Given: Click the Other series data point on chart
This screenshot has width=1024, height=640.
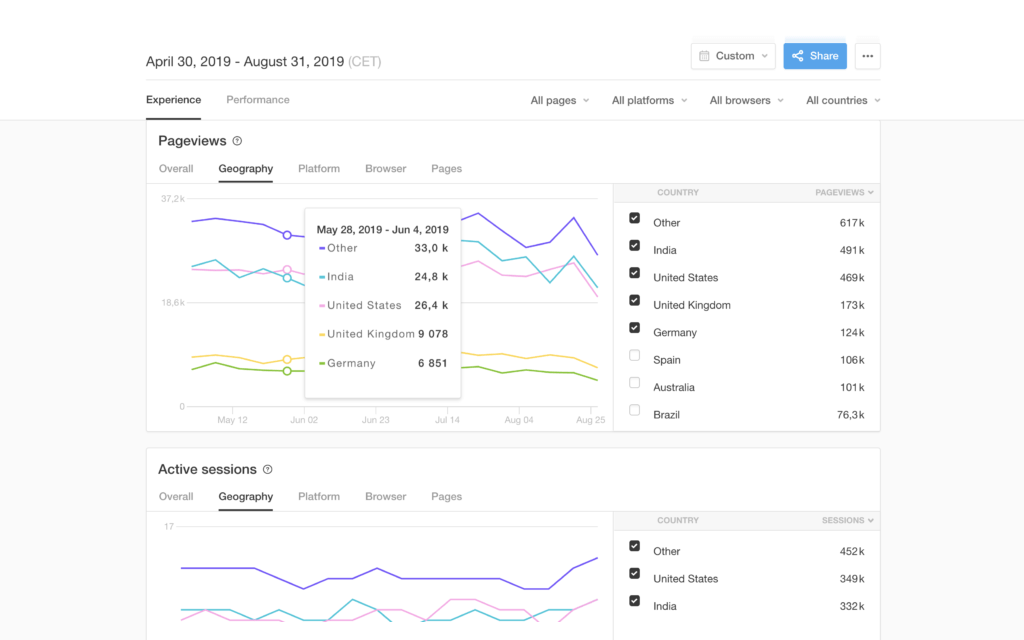Looking at the screenshot, I should tap(287, 235).
